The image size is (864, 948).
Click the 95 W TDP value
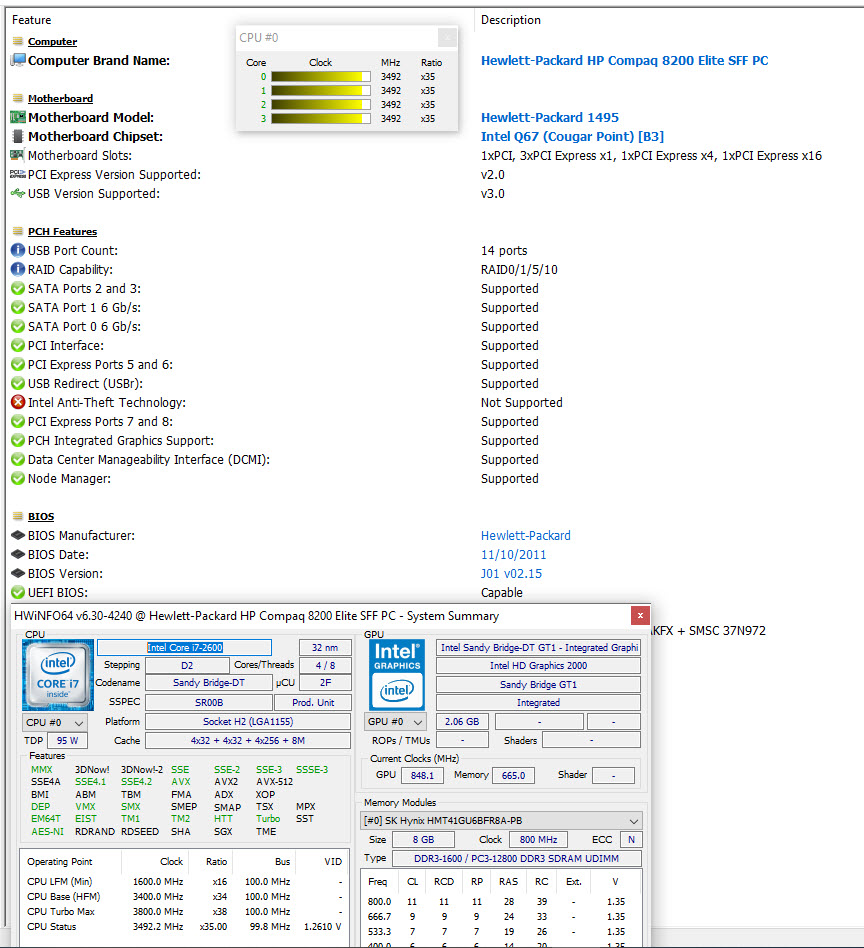[67, 741]
